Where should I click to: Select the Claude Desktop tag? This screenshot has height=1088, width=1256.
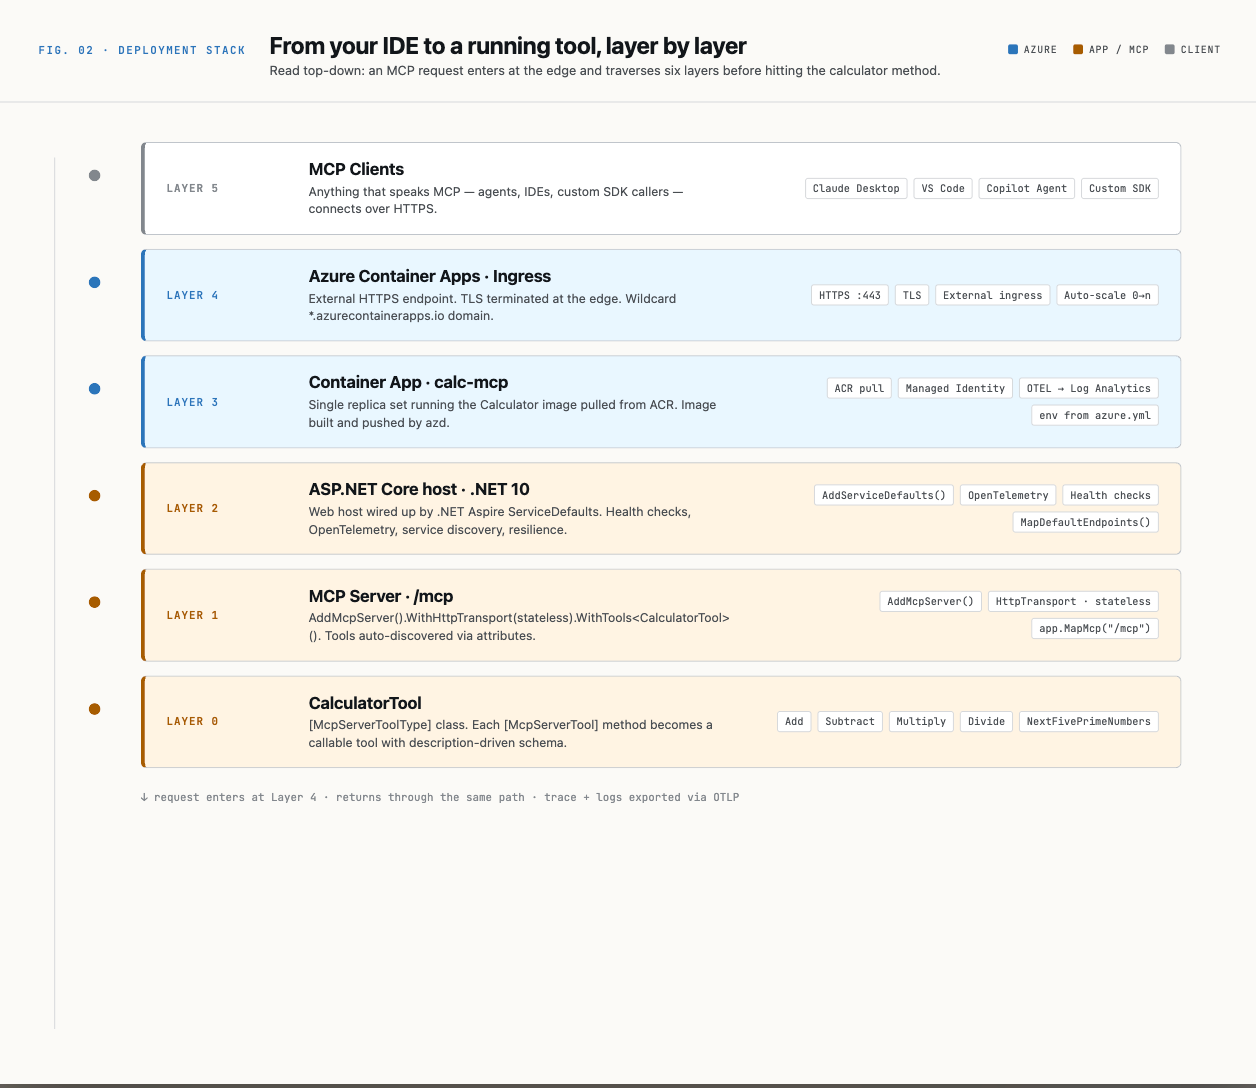[856, 188]
